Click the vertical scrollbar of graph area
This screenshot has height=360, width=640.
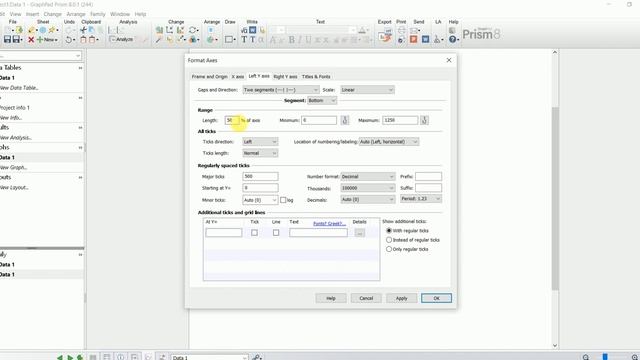(x=555, y=199)
